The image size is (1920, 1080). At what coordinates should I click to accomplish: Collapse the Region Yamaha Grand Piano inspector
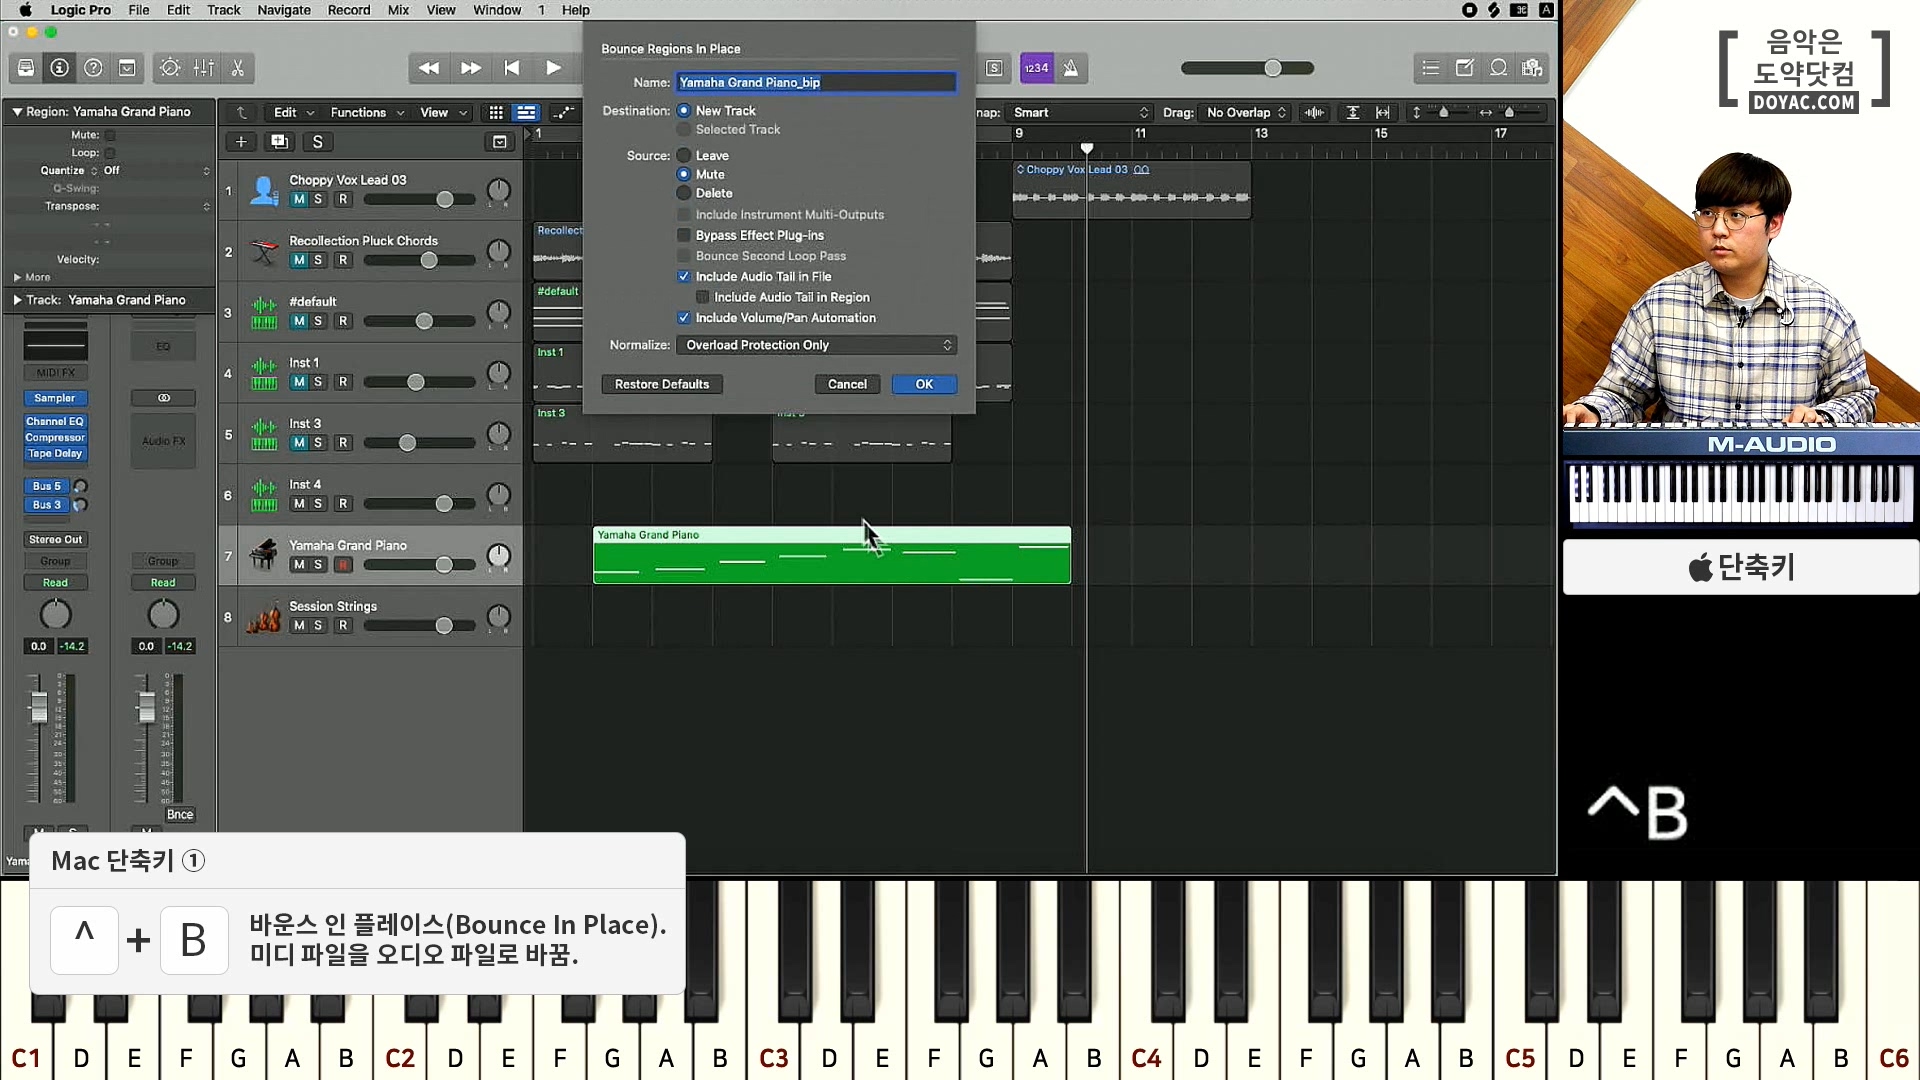pos(17,112)
